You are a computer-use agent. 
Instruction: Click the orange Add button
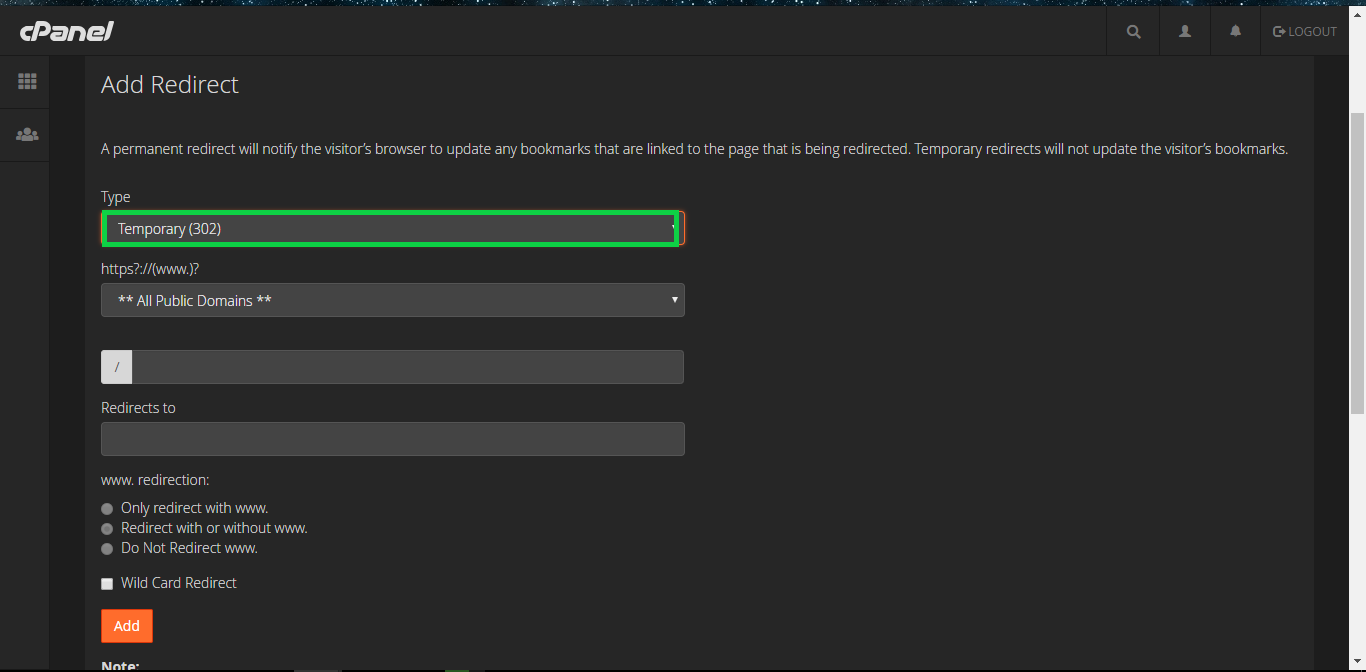coord(127,626)
